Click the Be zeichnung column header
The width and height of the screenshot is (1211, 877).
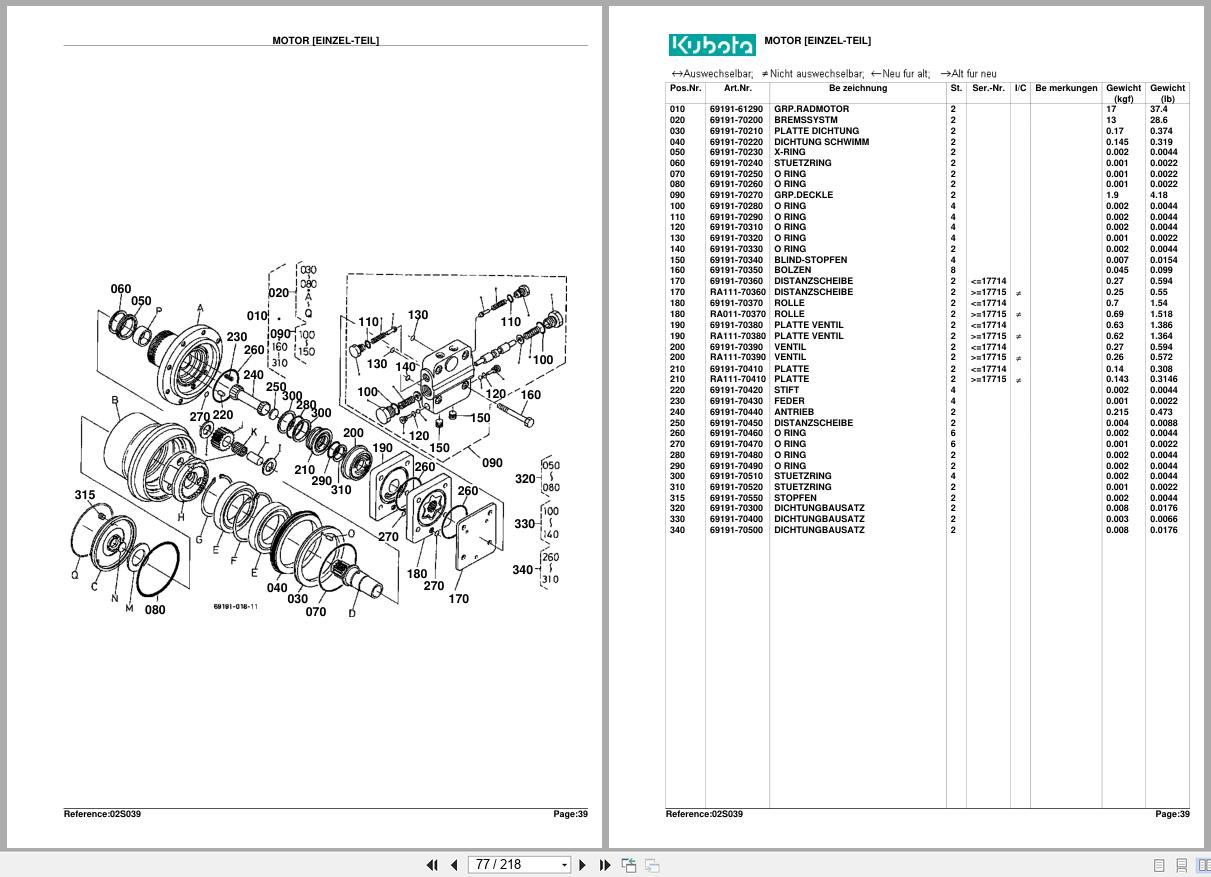click(858, 88)
